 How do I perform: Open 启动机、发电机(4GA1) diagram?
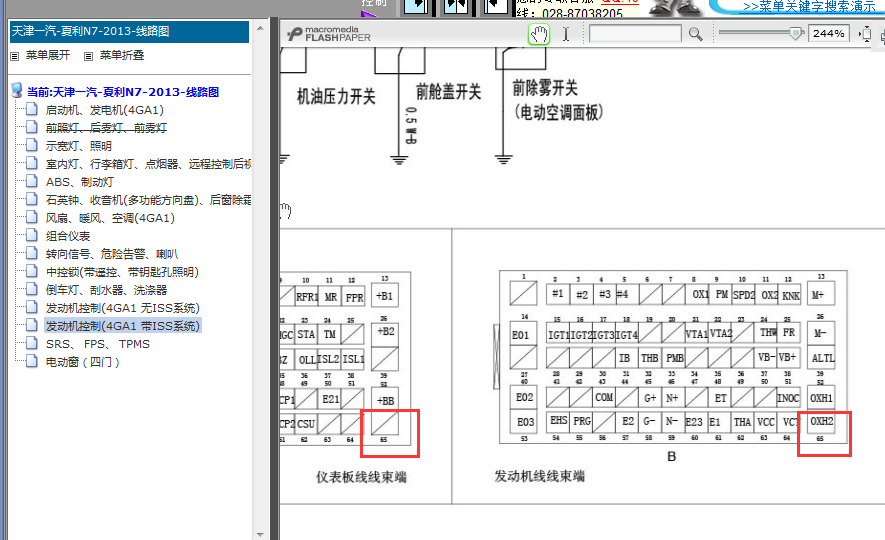[104, 110]
